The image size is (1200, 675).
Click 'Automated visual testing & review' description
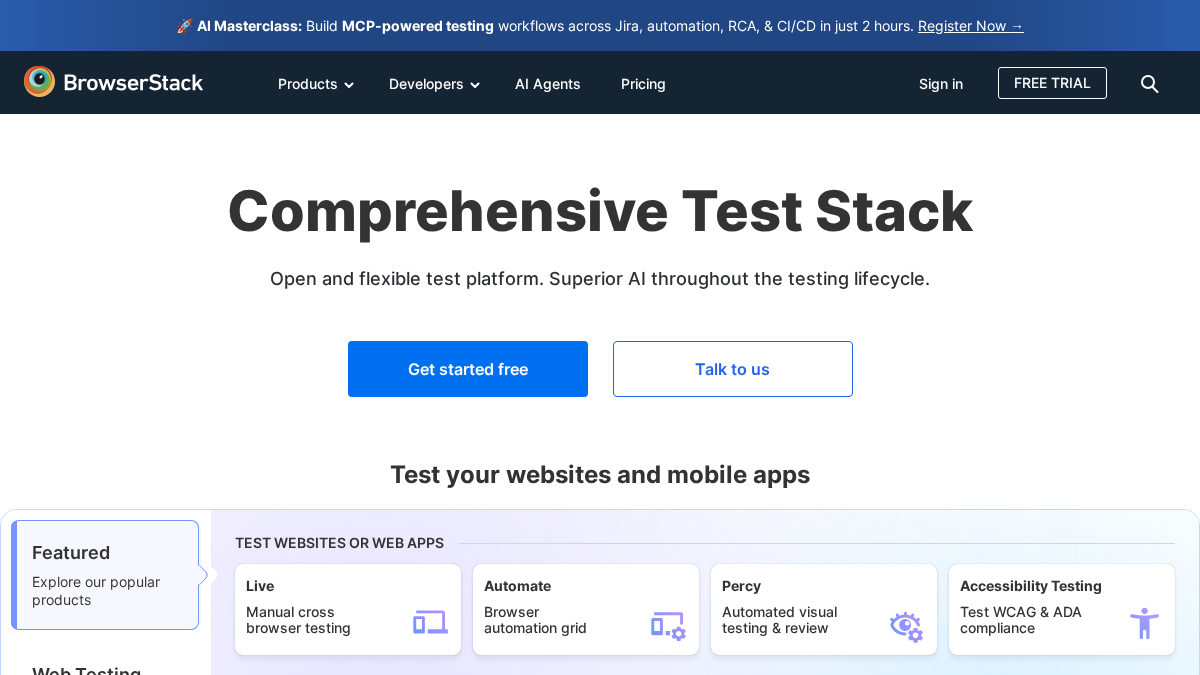point(779,620)
